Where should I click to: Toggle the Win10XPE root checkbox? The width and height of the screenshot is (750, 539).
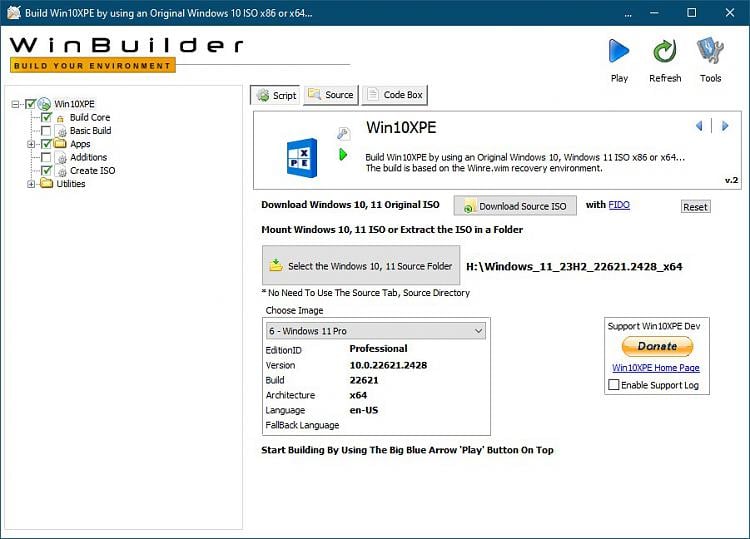(31, 104)
